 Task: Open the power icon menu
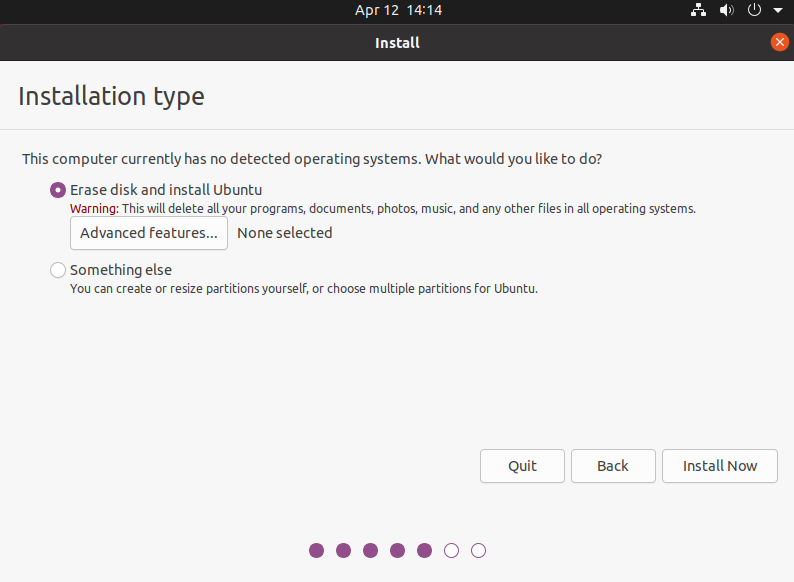click(x=754, y=10)
